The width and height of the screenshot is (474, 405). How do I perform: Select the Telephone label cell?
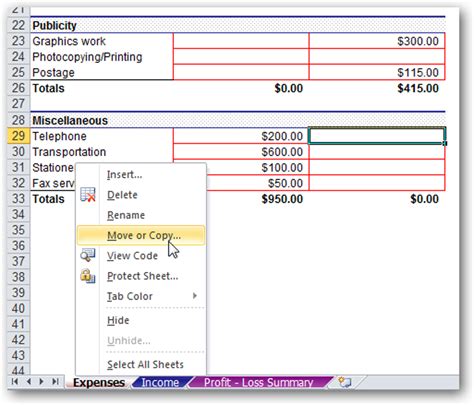pyautogui.click(x=102, y=136)
